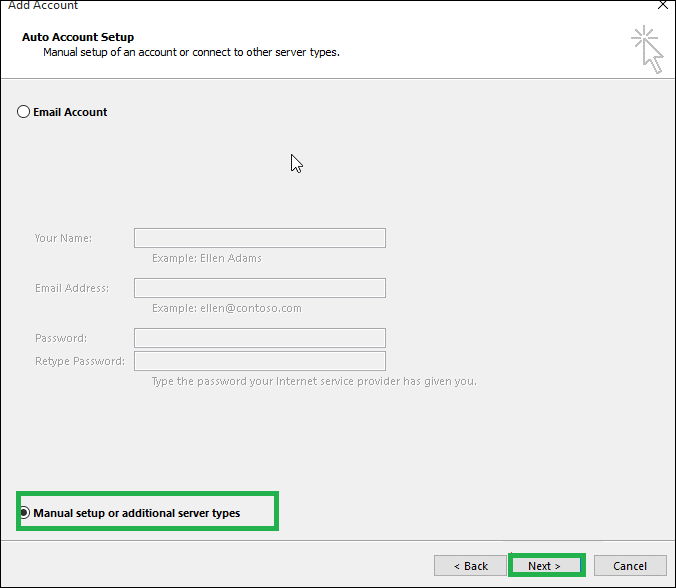Click the Retype Password label

80,361
